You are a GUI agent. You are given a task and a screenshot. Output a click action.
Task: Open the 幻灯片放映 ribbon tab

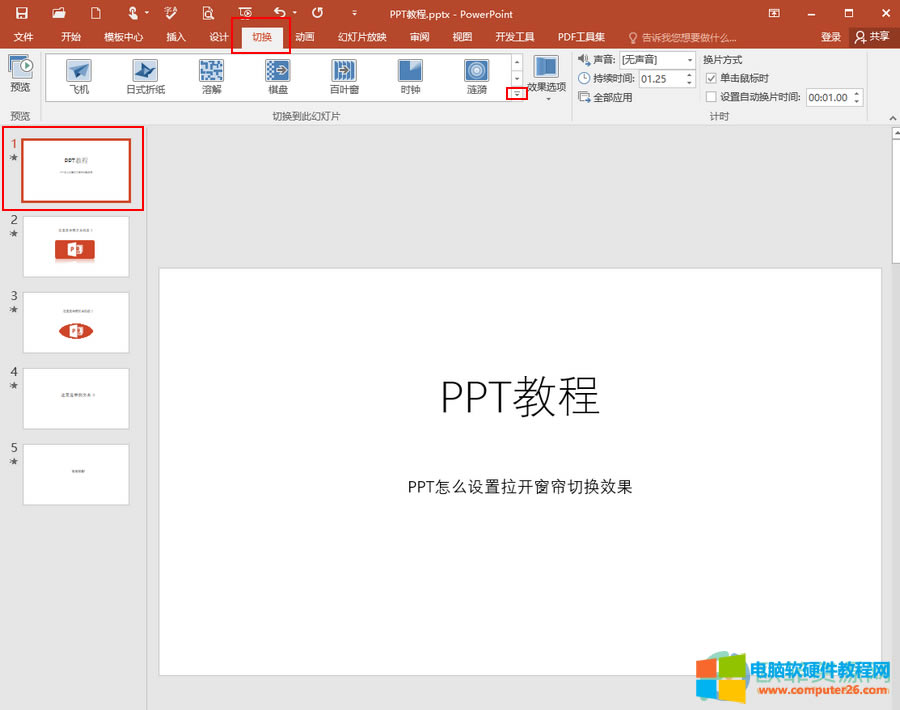(x=361, y=37)
